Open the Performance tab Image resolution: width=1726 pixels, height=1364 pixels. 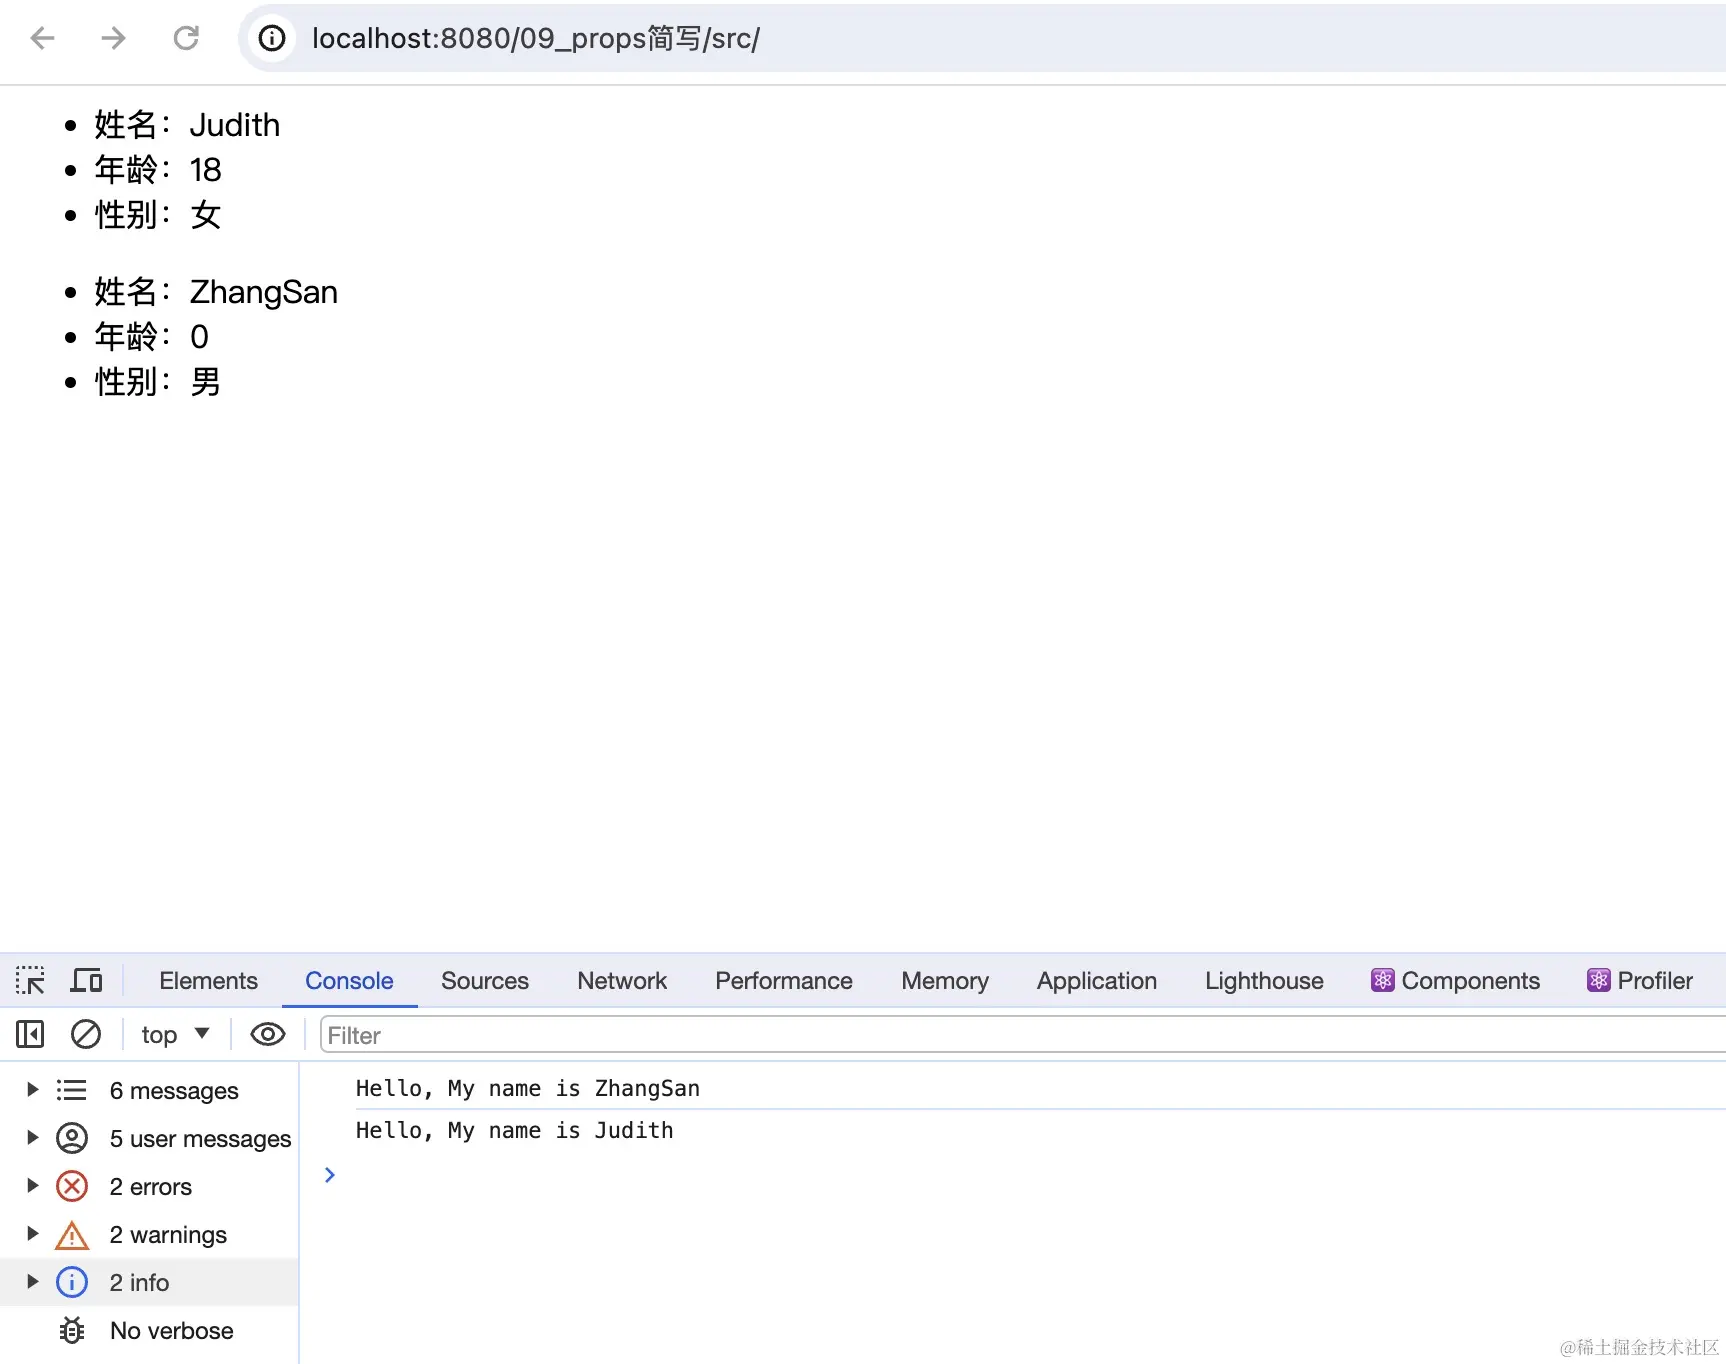pos(784,980)
